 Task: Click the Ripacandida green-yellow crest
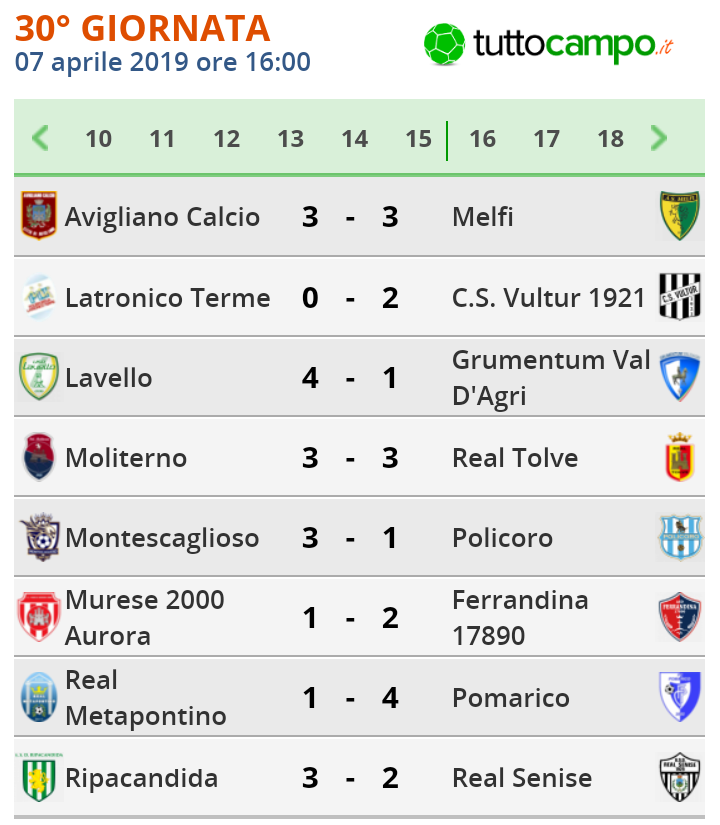tap(40, 777)
